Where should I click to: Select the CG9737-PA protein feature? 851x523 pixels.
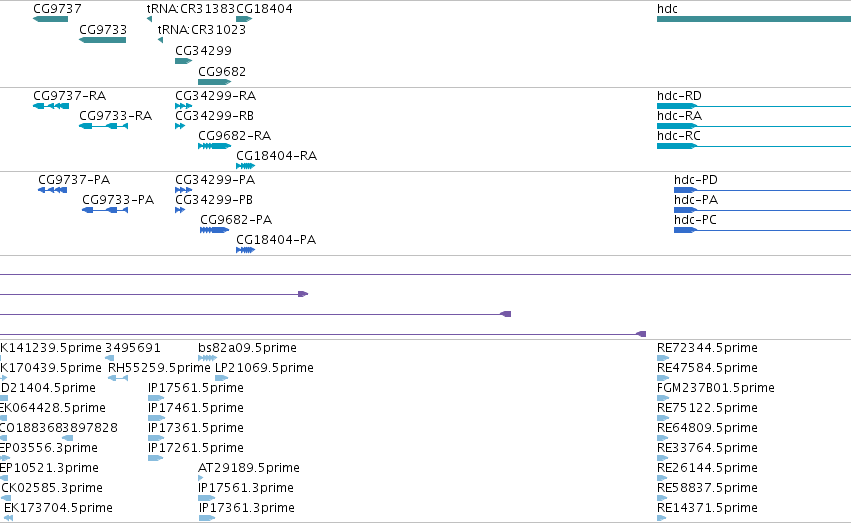(53, 190)
